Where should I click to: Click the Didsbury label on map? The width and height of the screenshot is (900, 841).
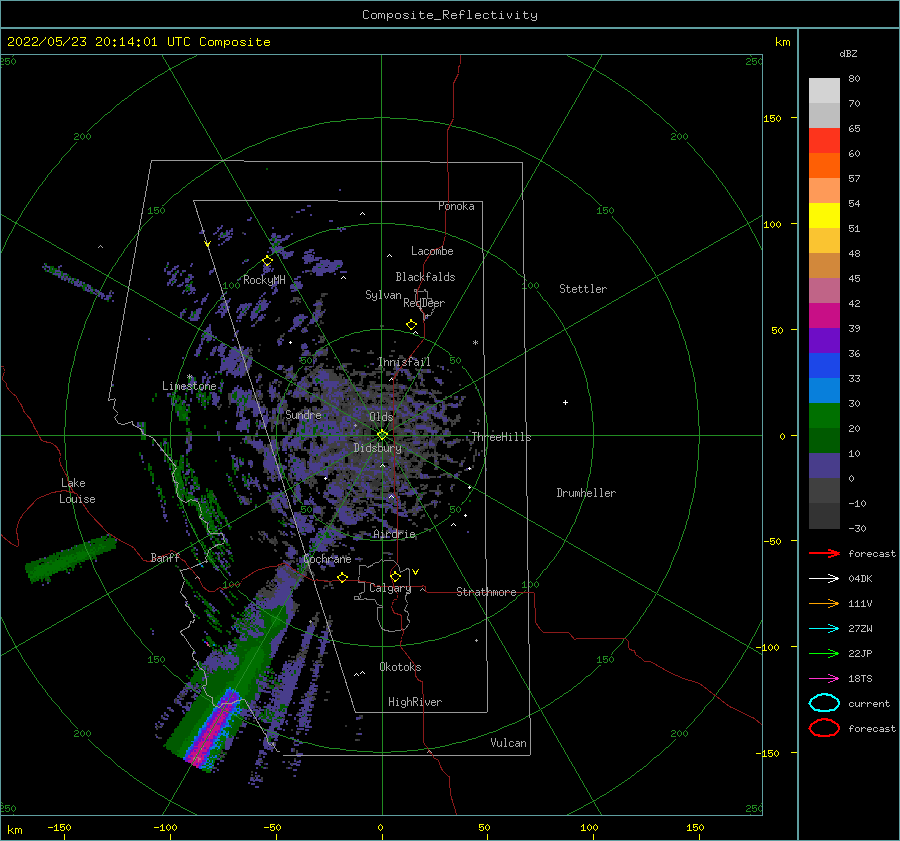coord(377,448)
